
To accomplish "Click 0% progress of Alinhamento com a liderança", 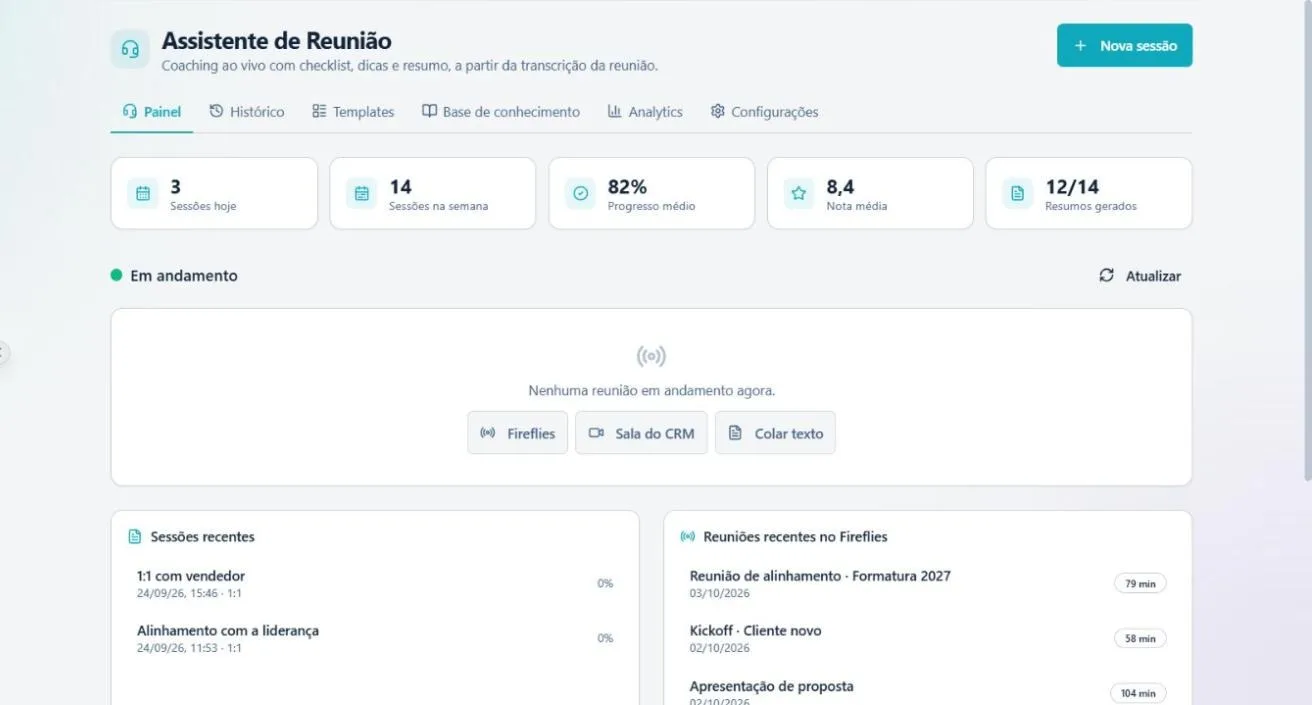I will 605,639.
